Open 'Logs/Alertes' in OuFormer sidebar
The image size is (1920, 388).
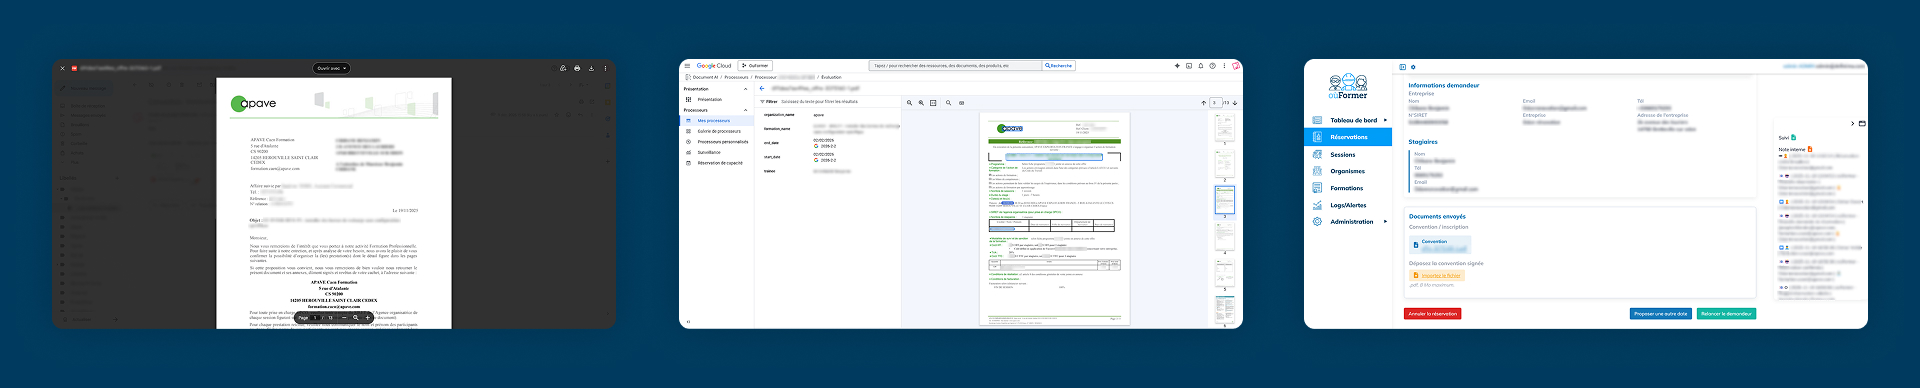[1348, 205]
